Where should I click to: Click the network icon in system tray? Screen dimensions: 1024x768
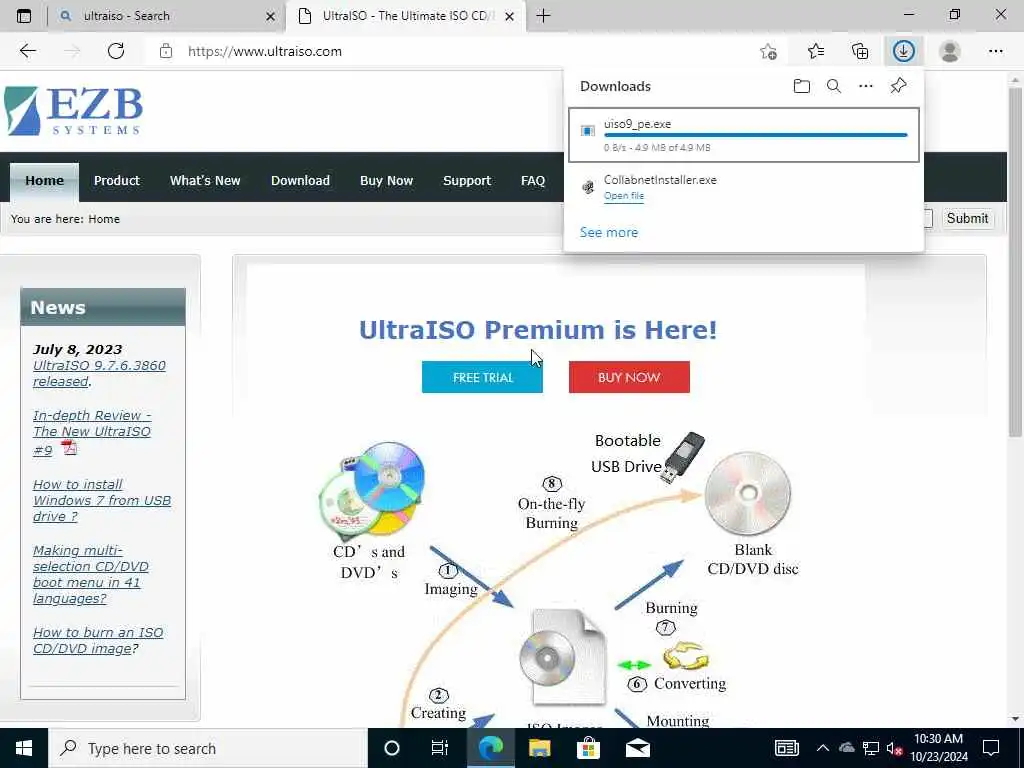click(x=871, y=748)
